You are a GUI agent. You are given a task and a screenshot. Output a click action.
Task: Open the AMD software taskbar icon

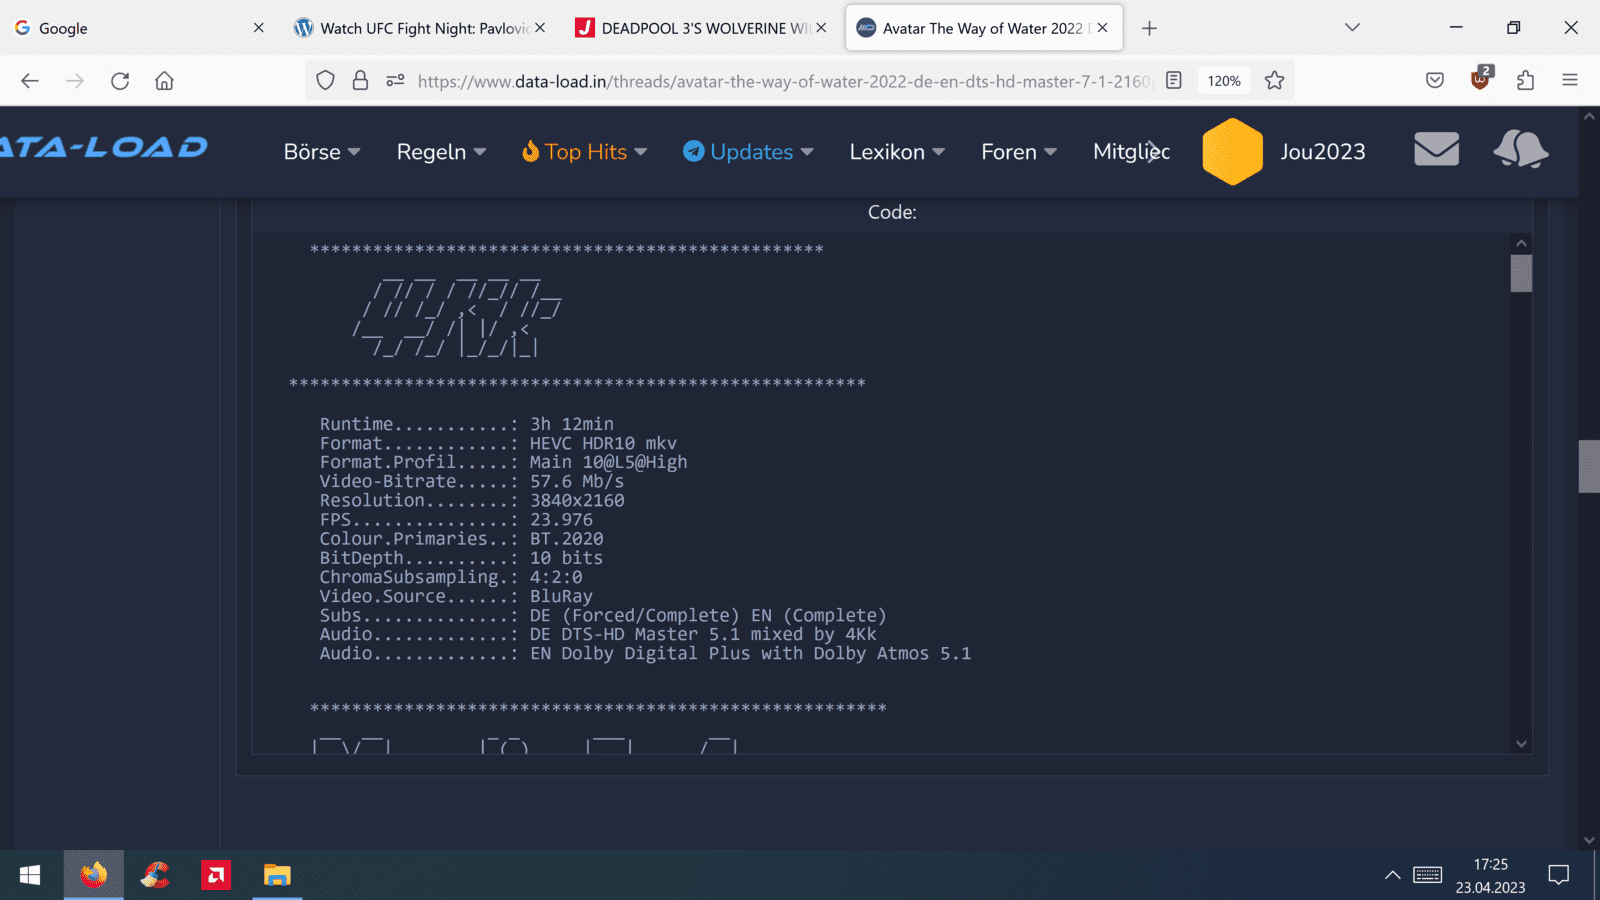pos(215,875)
